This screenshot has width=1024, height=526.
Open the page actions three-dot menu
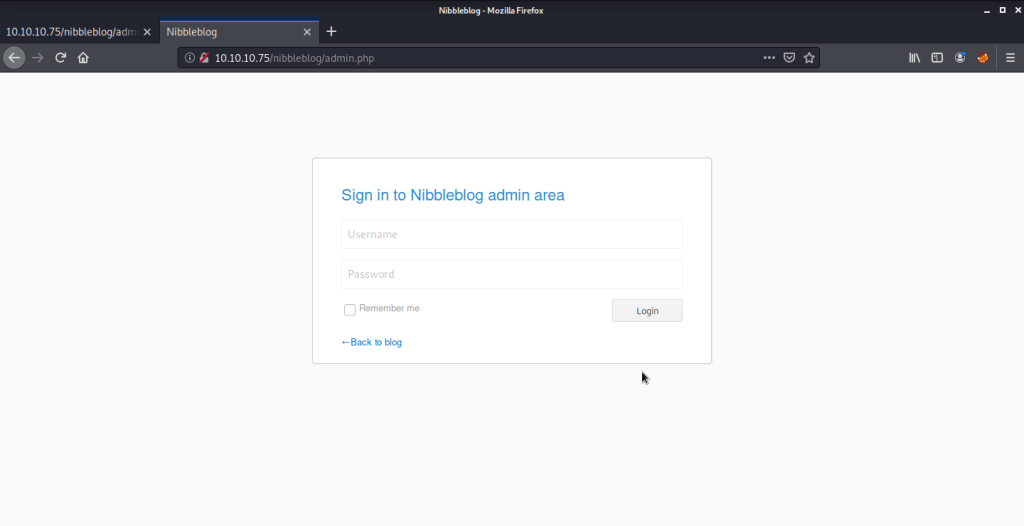coord(769,58)
